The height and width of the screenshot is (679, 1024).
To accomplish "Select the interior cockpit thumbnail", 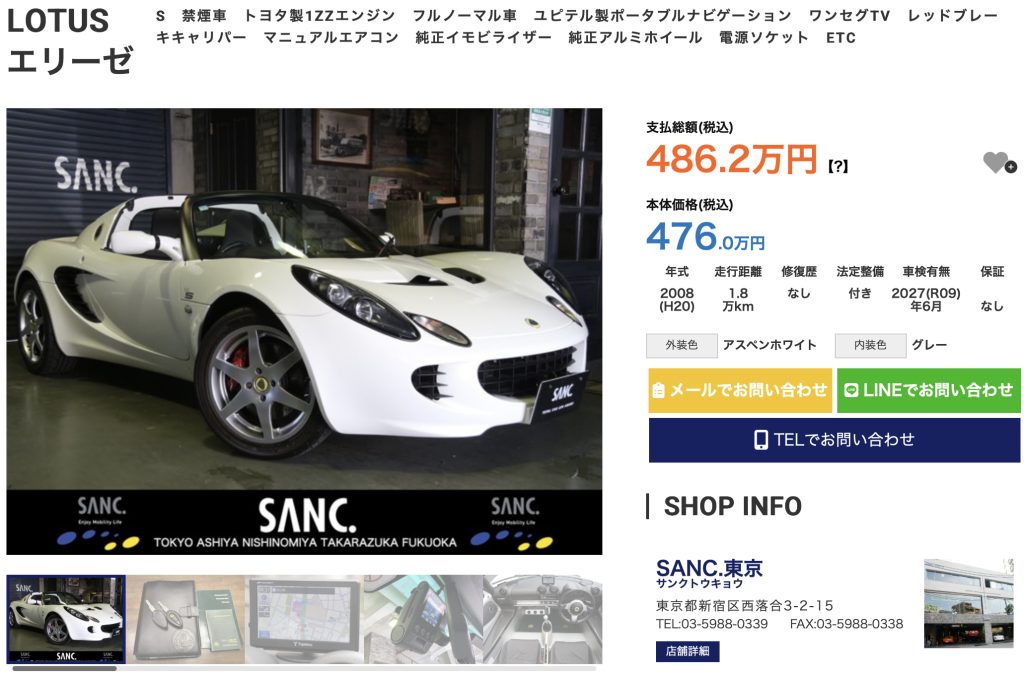I will [543, 620].
